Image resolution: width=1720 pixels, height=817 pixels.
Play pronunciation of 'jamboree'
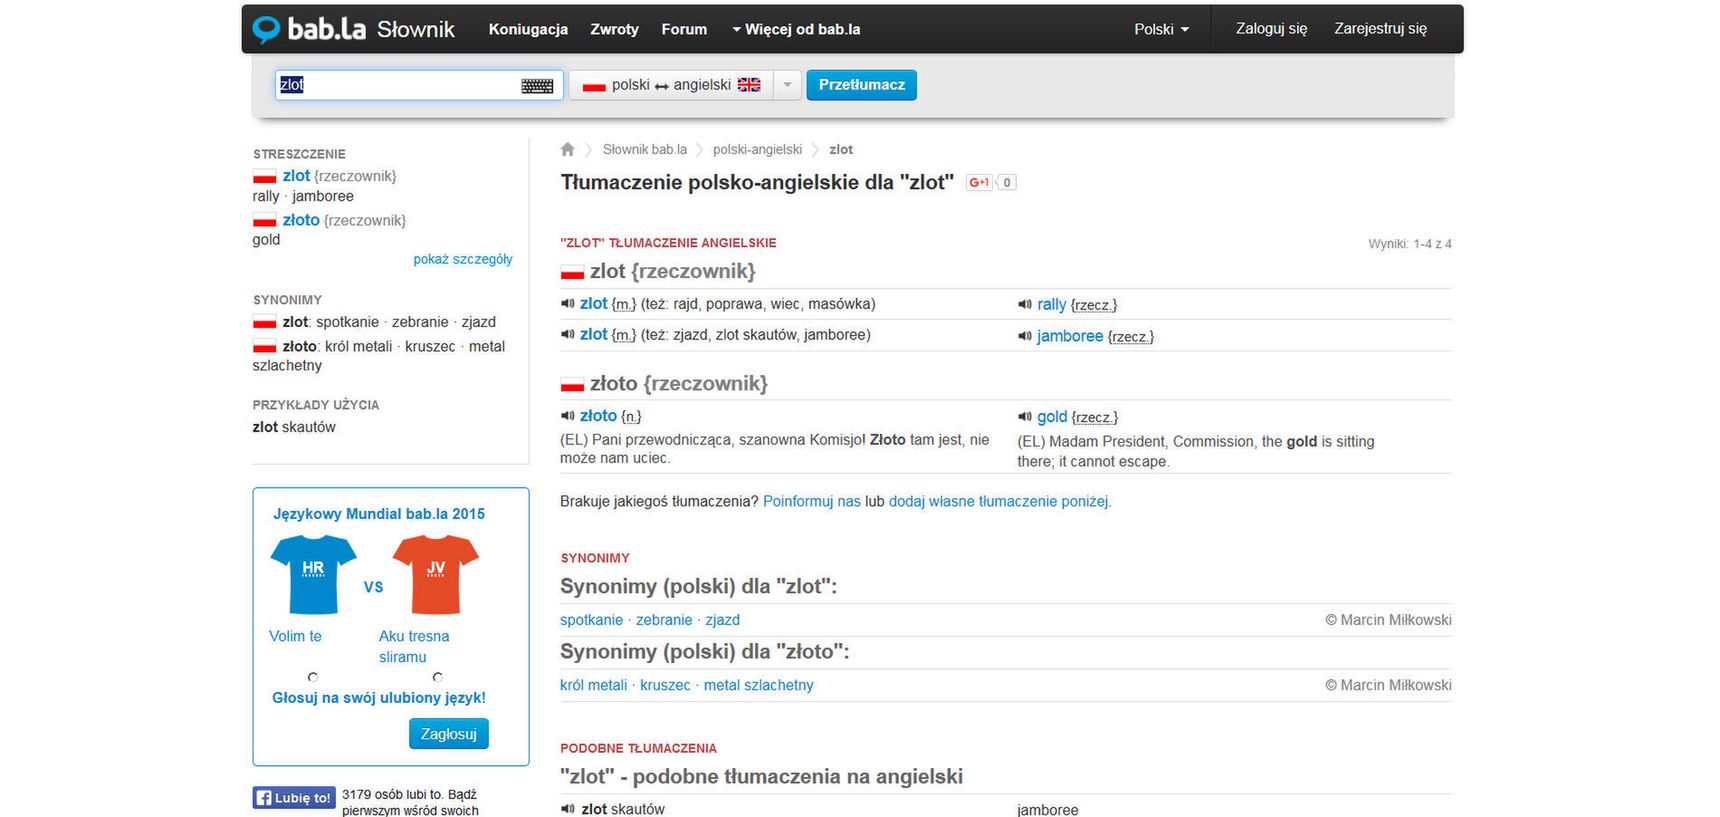[1024, 336]
